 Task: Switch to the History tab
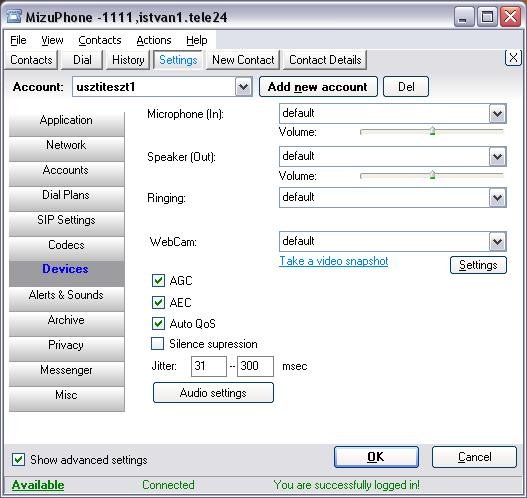[128, 60]
